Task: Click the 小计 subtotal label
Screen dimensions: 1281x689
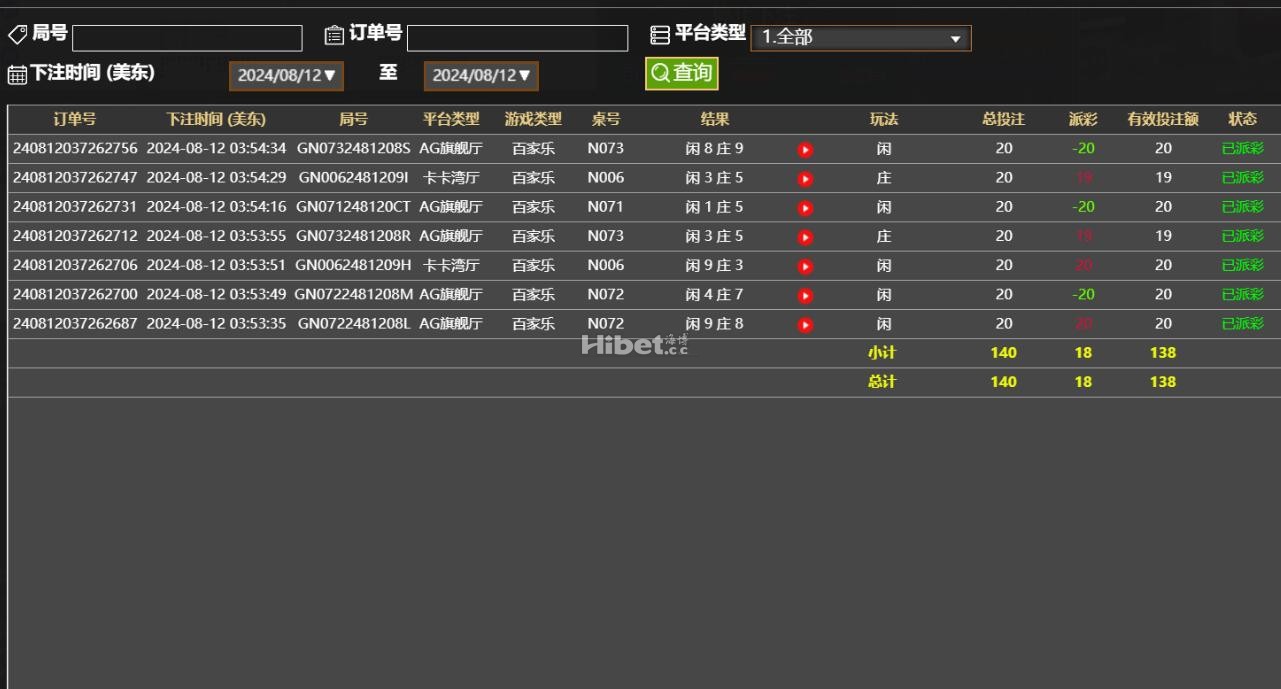Action: pos(882,352)
